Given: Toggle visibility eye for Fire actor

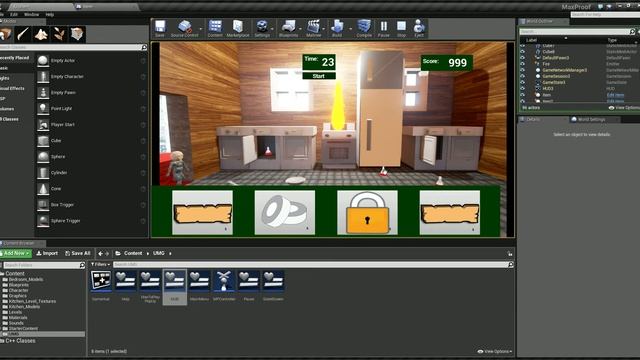Looking at the screenshot, I should pos(522,64).
